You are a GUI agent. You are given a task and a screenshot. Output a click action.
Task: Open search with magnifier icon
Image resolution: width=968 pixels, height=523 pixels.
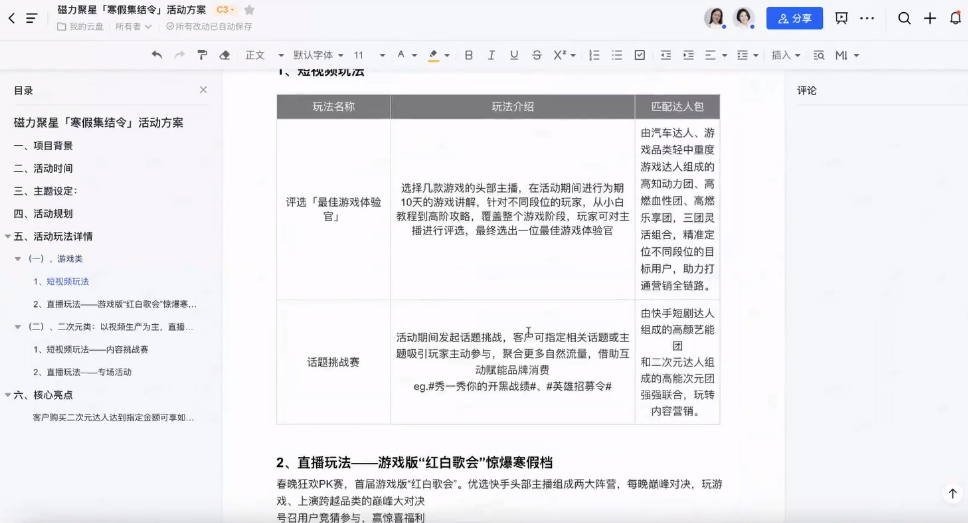[904, 19]
